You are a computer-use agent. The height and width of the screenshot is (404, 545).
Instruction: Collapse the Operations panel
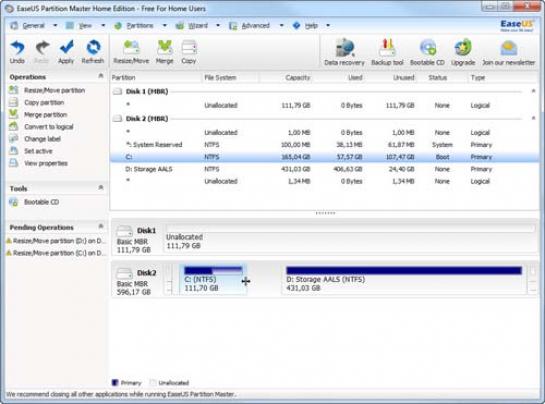click(x=101, y=76)
